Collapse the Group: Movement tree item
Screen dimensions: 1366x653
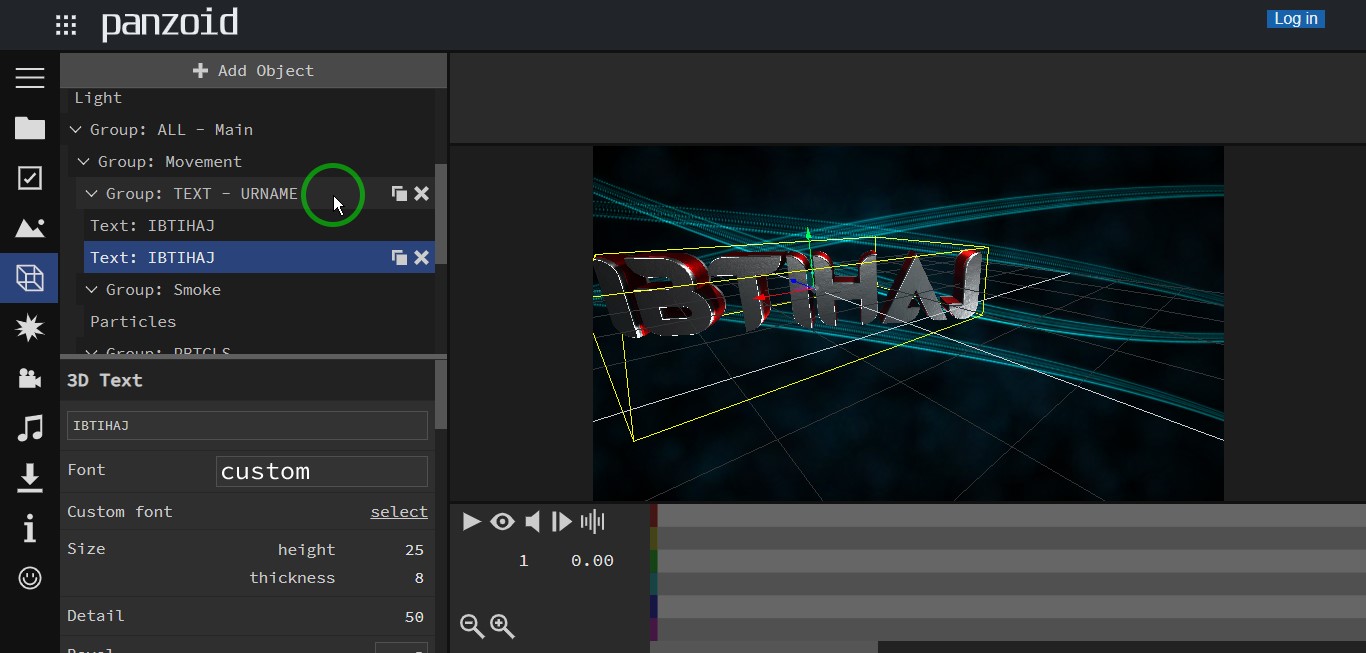pos(83,161)
